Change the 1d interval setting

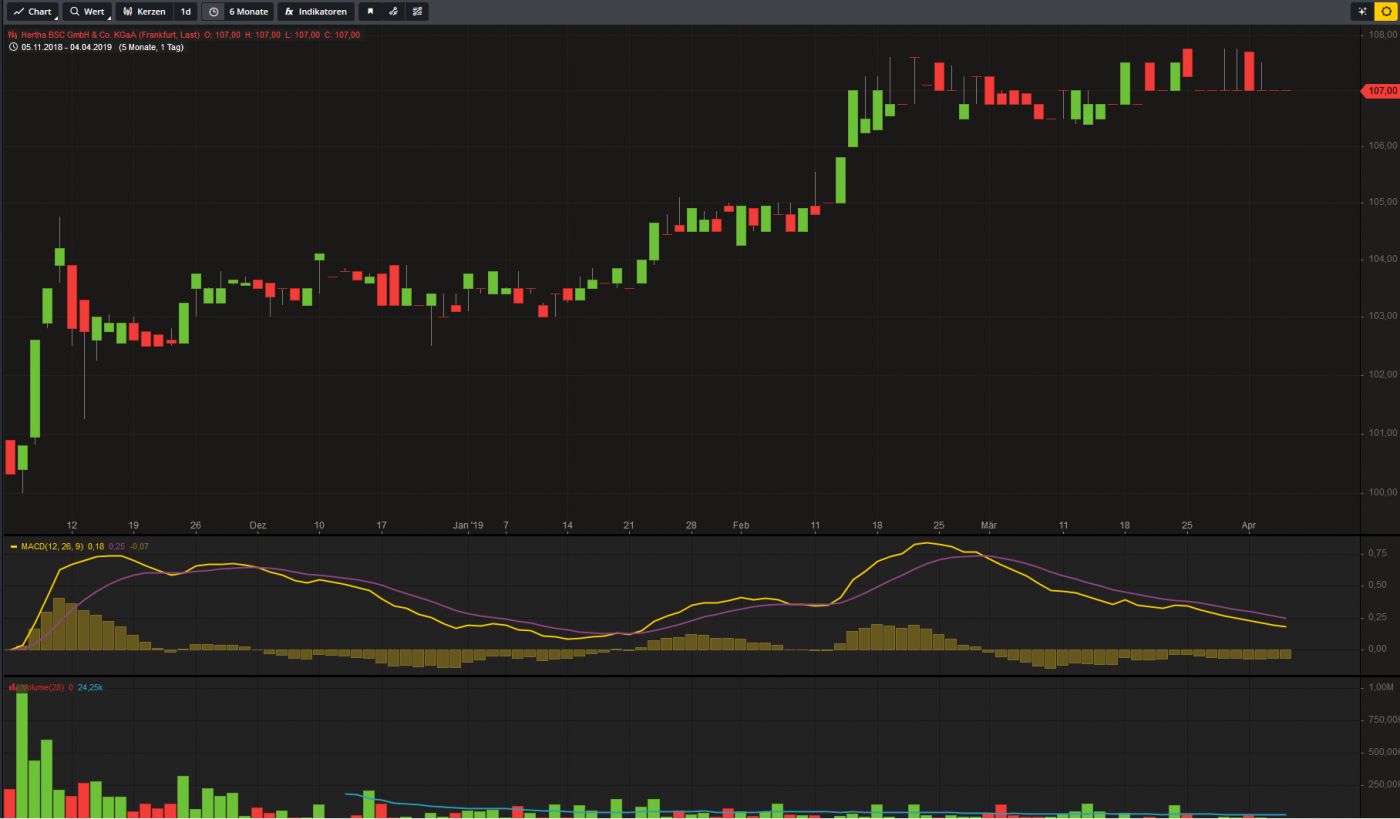click(x=185, y=12)
